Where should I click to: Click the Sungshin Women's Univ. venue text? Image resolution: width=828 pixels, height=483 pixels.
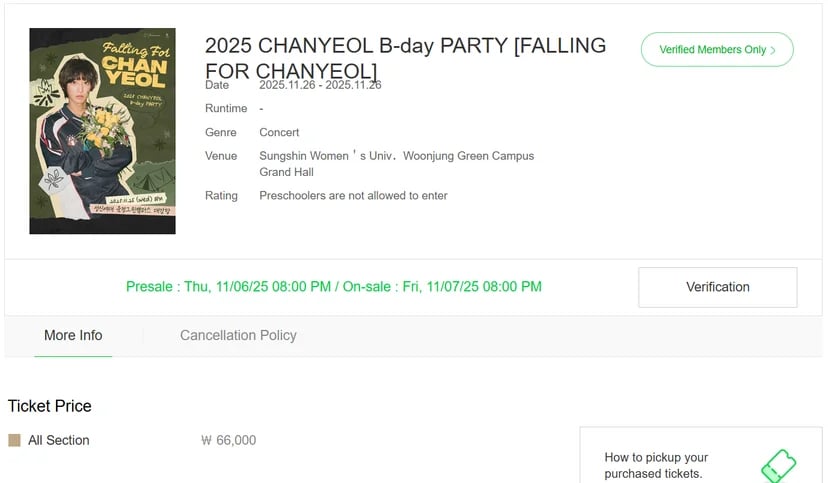pyautogui.click(x=397, y=156)
